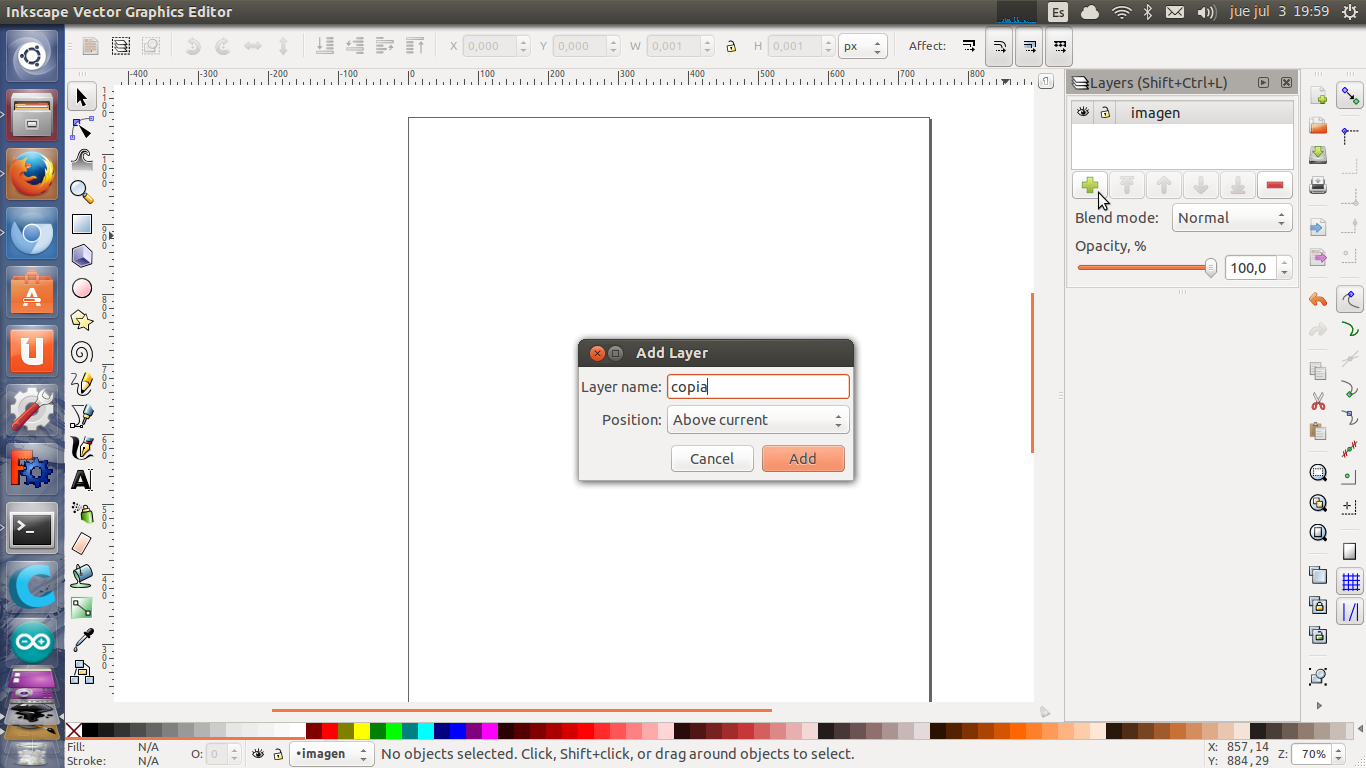1366x768 pixels.
Task: Cancel the Add Layer dialog
Action: 712,459
